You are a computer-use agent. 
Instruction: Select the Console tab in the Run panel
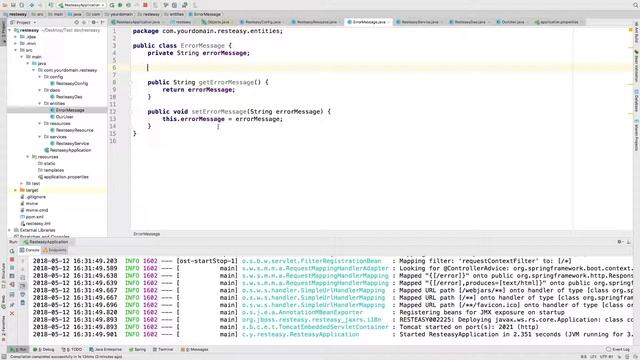[30, 250]
